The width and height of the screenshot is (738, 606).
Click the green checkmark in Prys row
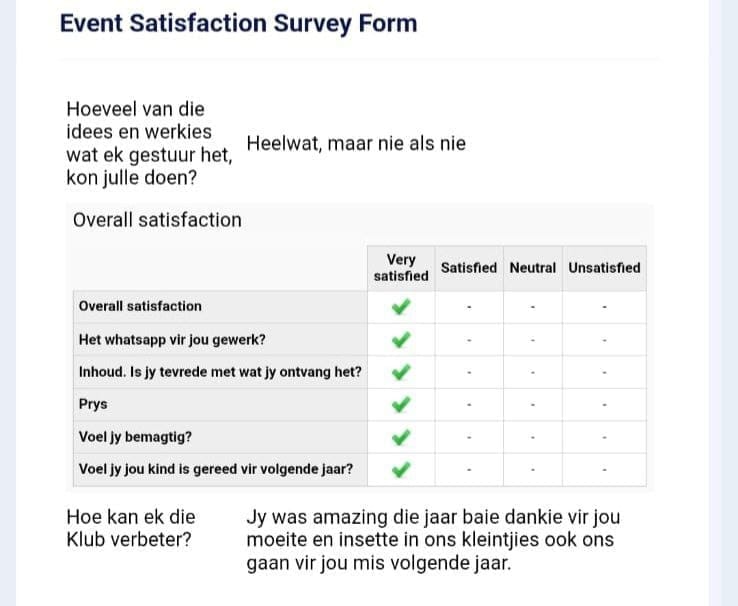point(401,405)
